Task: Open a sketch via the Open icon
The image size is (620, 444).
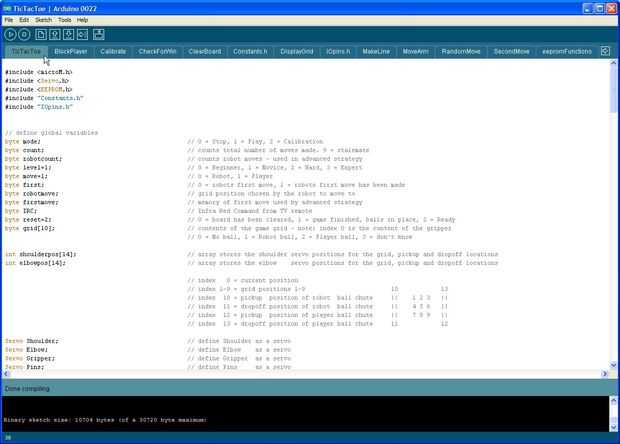Action: click(x=55, y=35)
